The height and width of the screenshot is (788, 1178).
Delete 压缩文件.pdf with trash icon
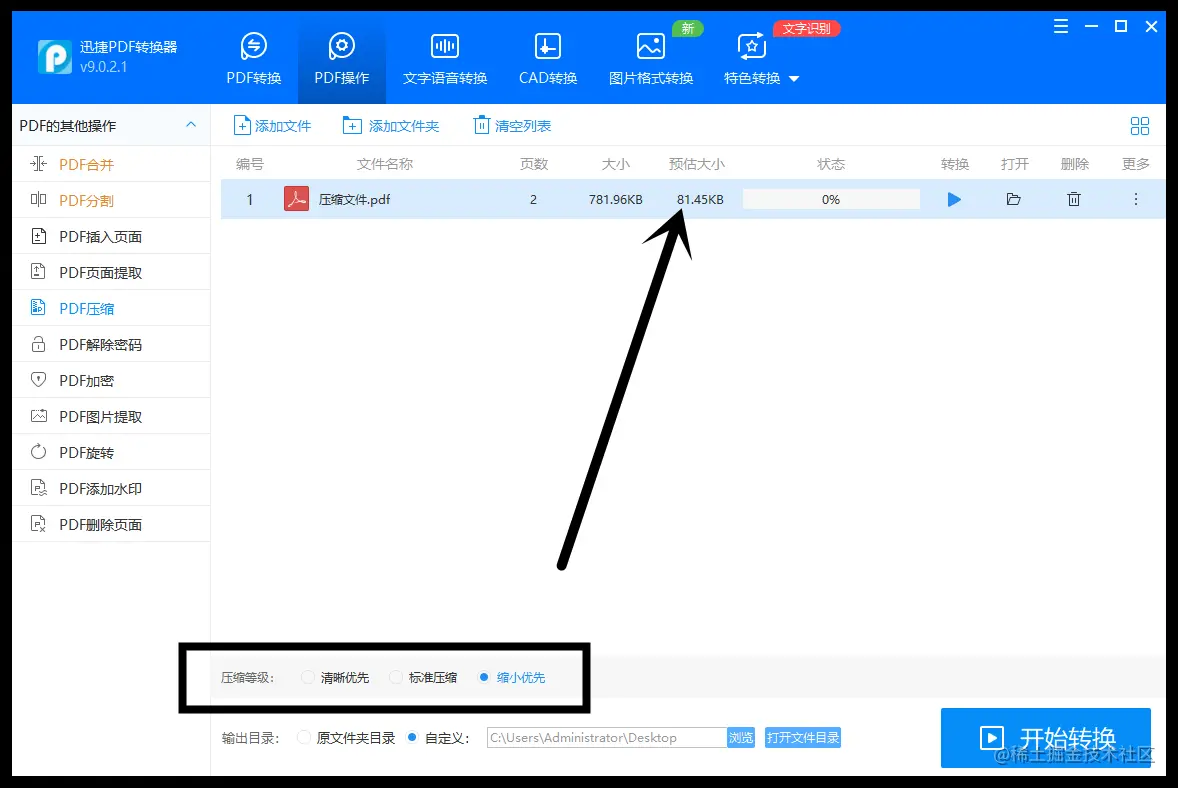coord(1074,199)
